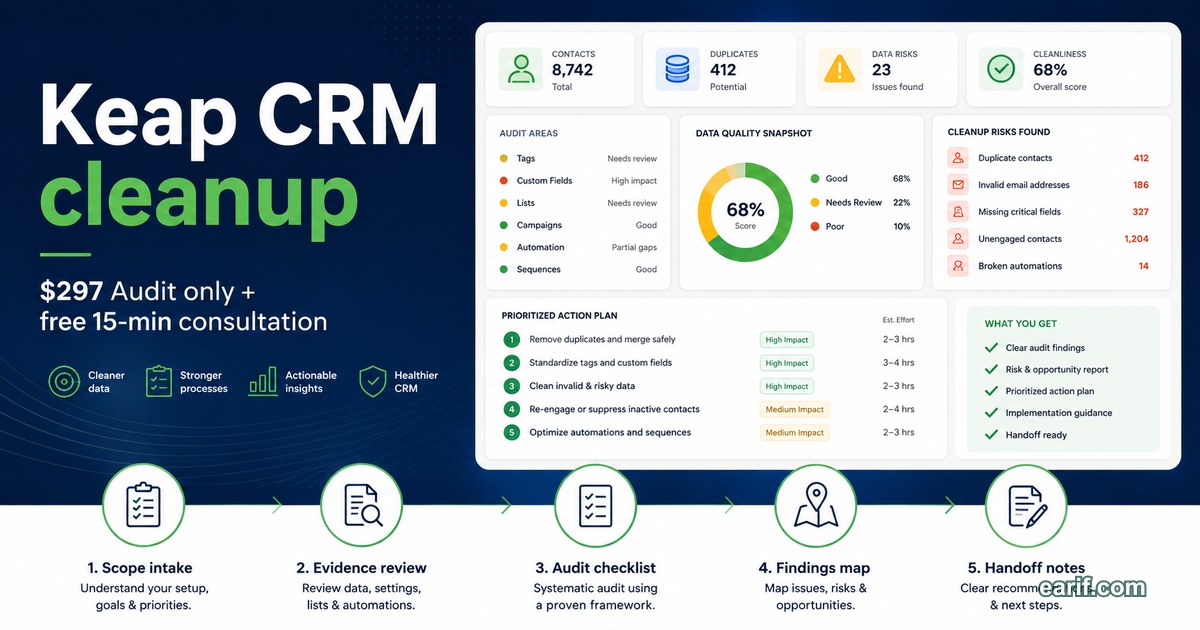Click the Prioritized Action Plan heading
The width and height of the screenshot is (1200, 630).
559,316
